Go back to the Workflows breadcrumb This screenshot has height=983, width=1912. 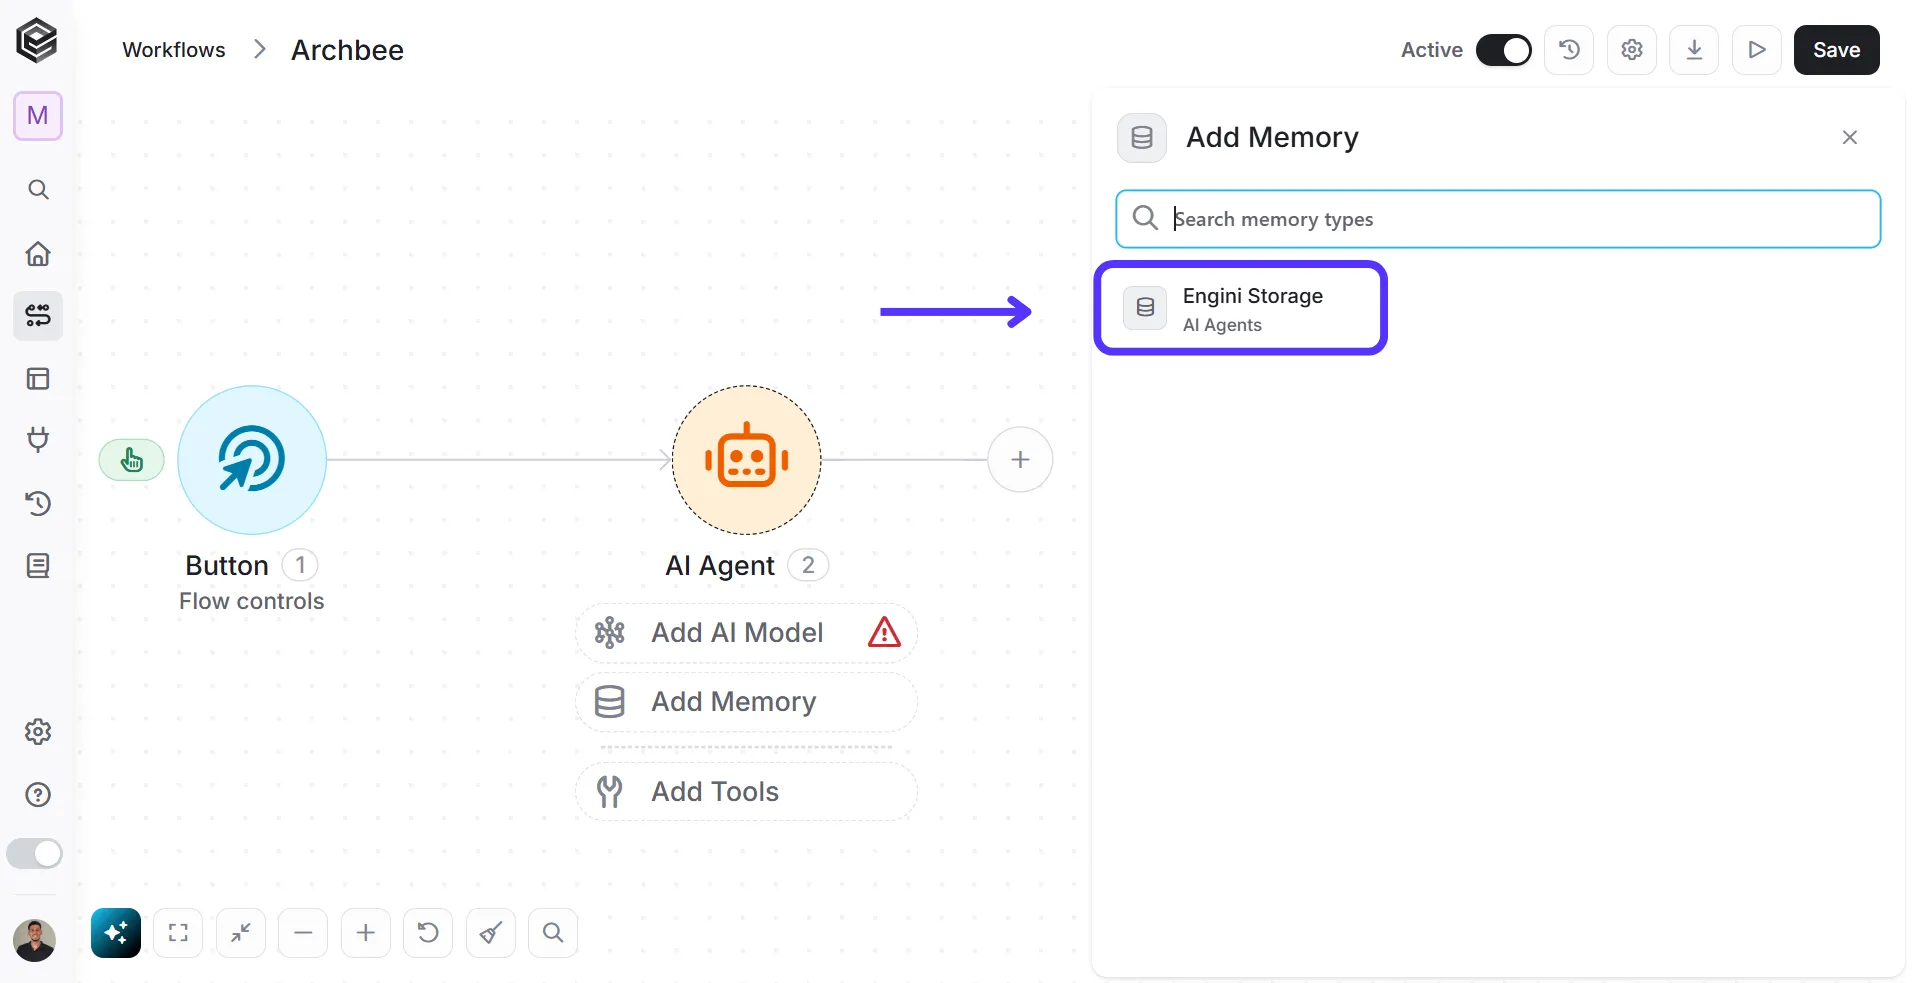[x=174, y=50]
